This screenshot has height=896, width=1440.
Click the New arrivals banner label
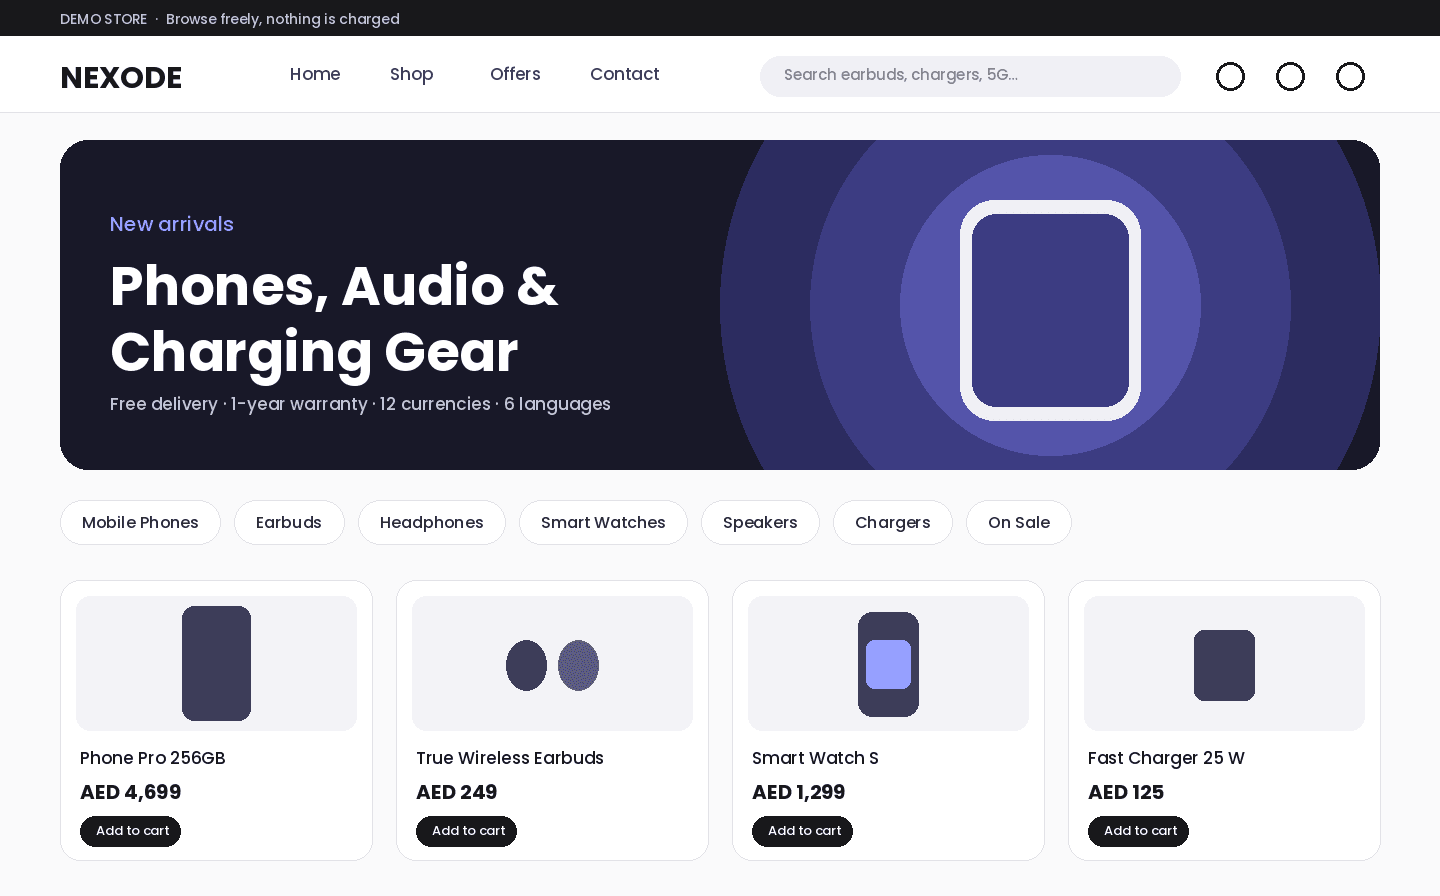click(x=172, y=224)
